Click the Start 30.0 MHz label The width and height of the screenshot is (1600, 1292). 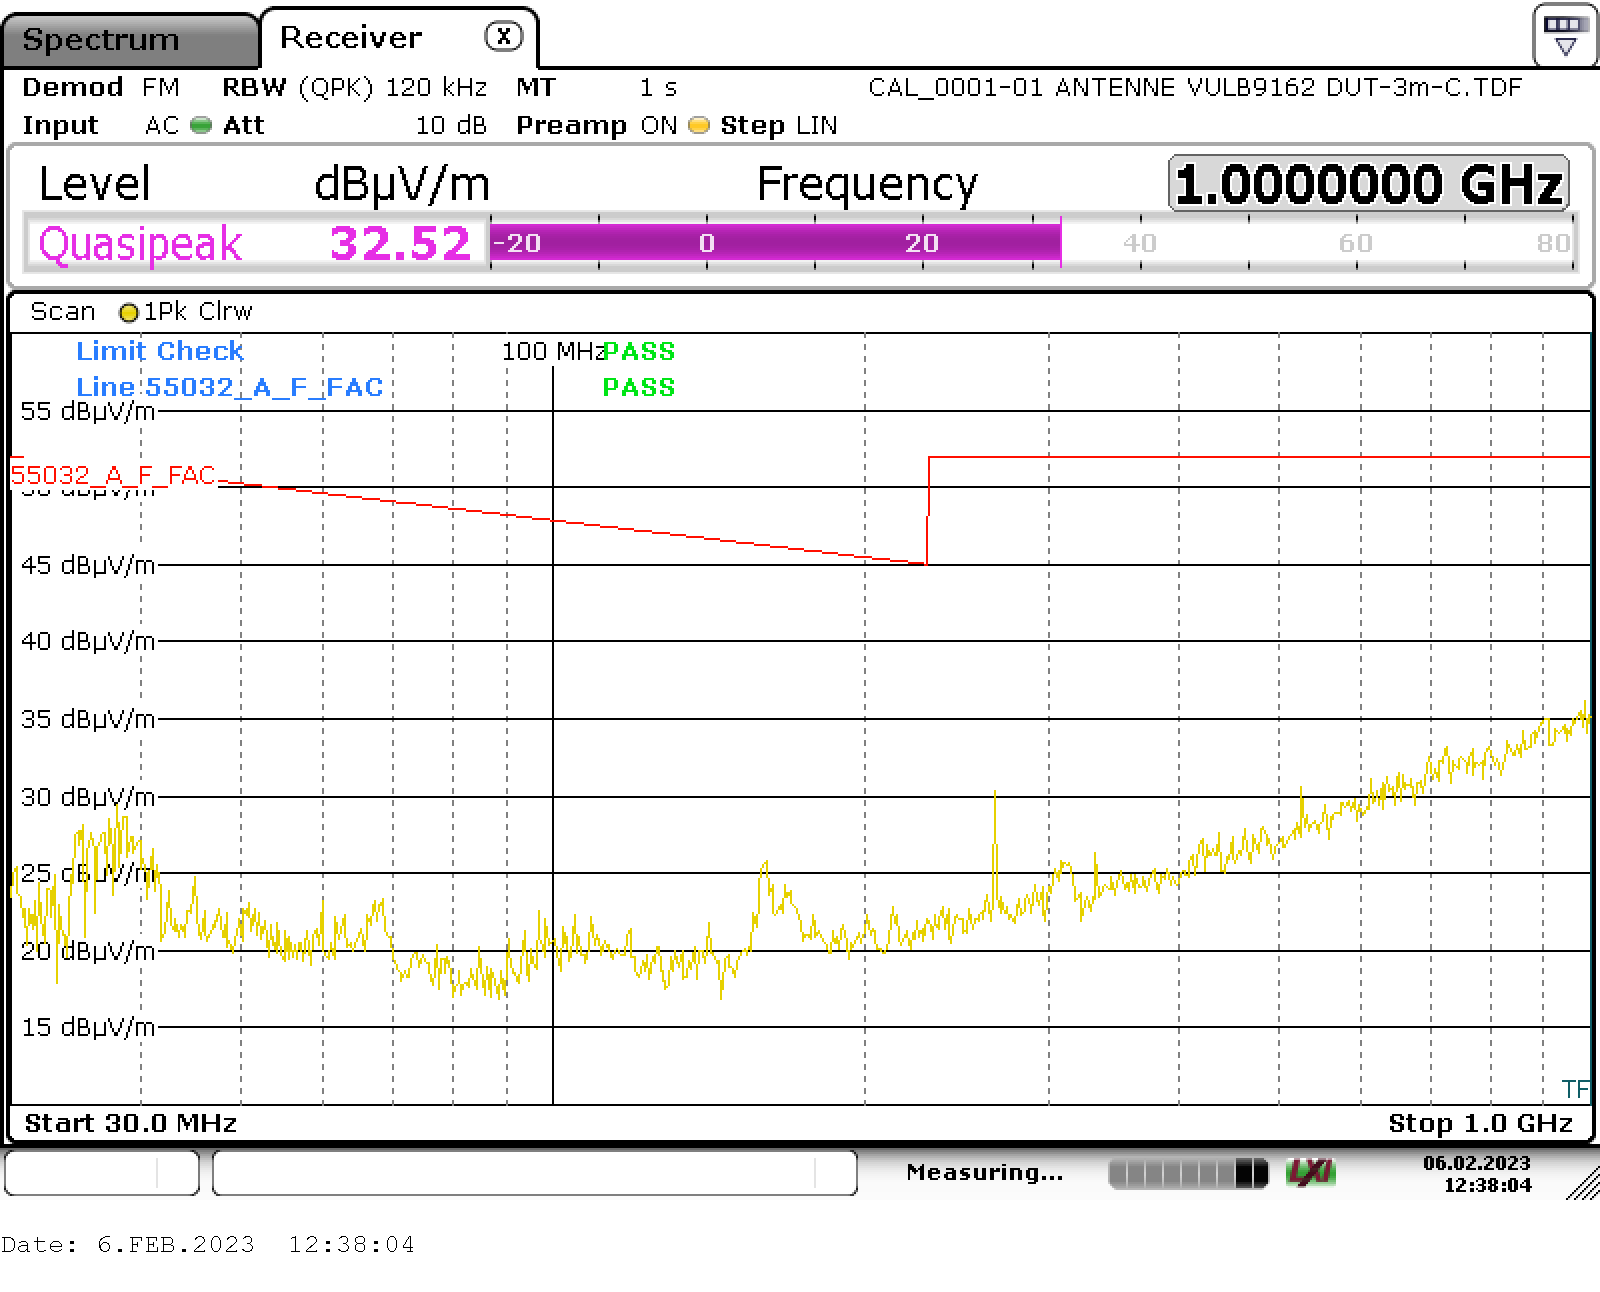coord(131,1123)
